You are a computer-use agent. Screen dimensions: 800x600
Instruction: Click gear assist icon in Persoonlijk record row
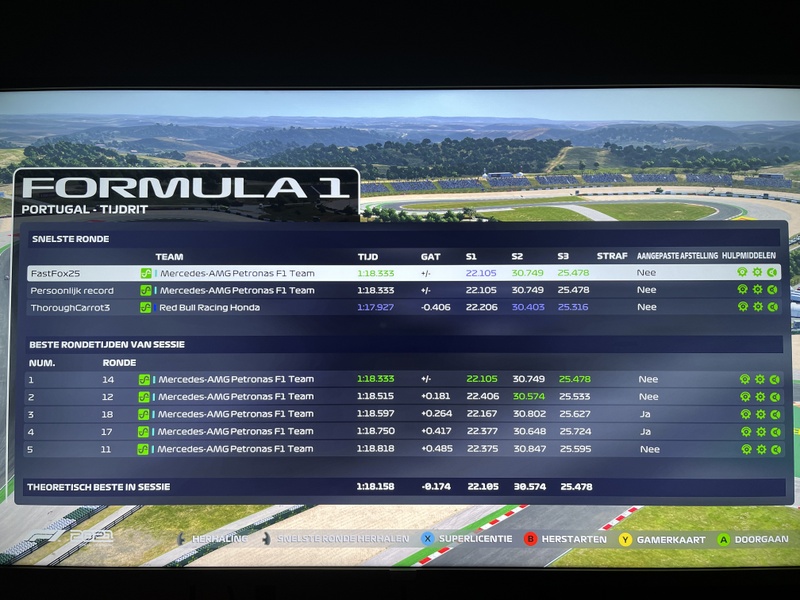(x=758, y=290)
